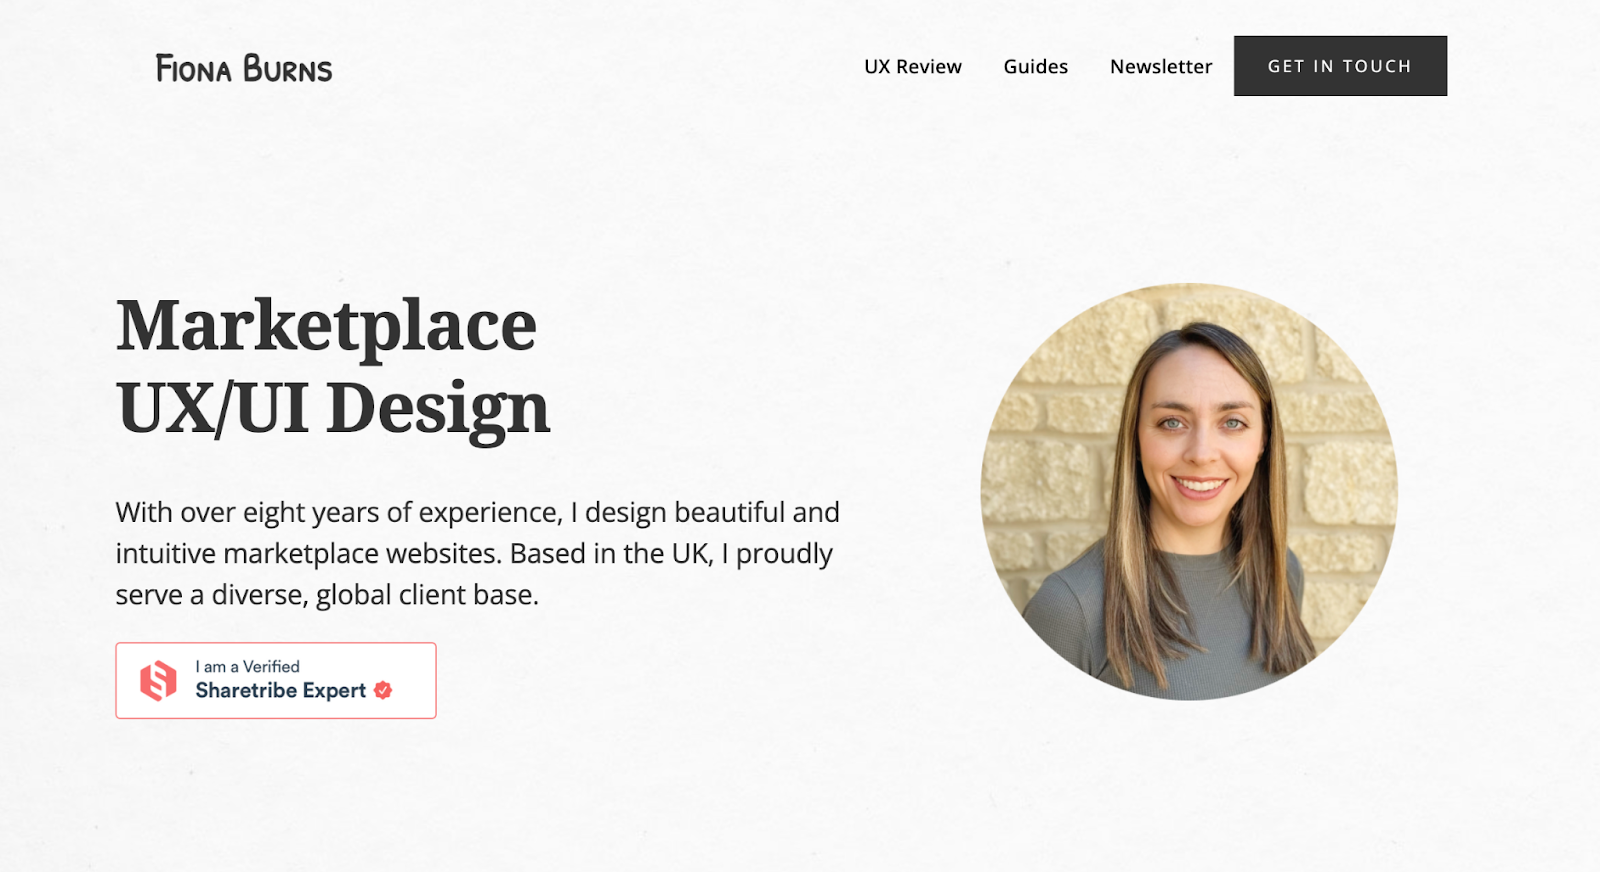
Task: Click the 'With over eight years' text line
Action: click(477, 512)
